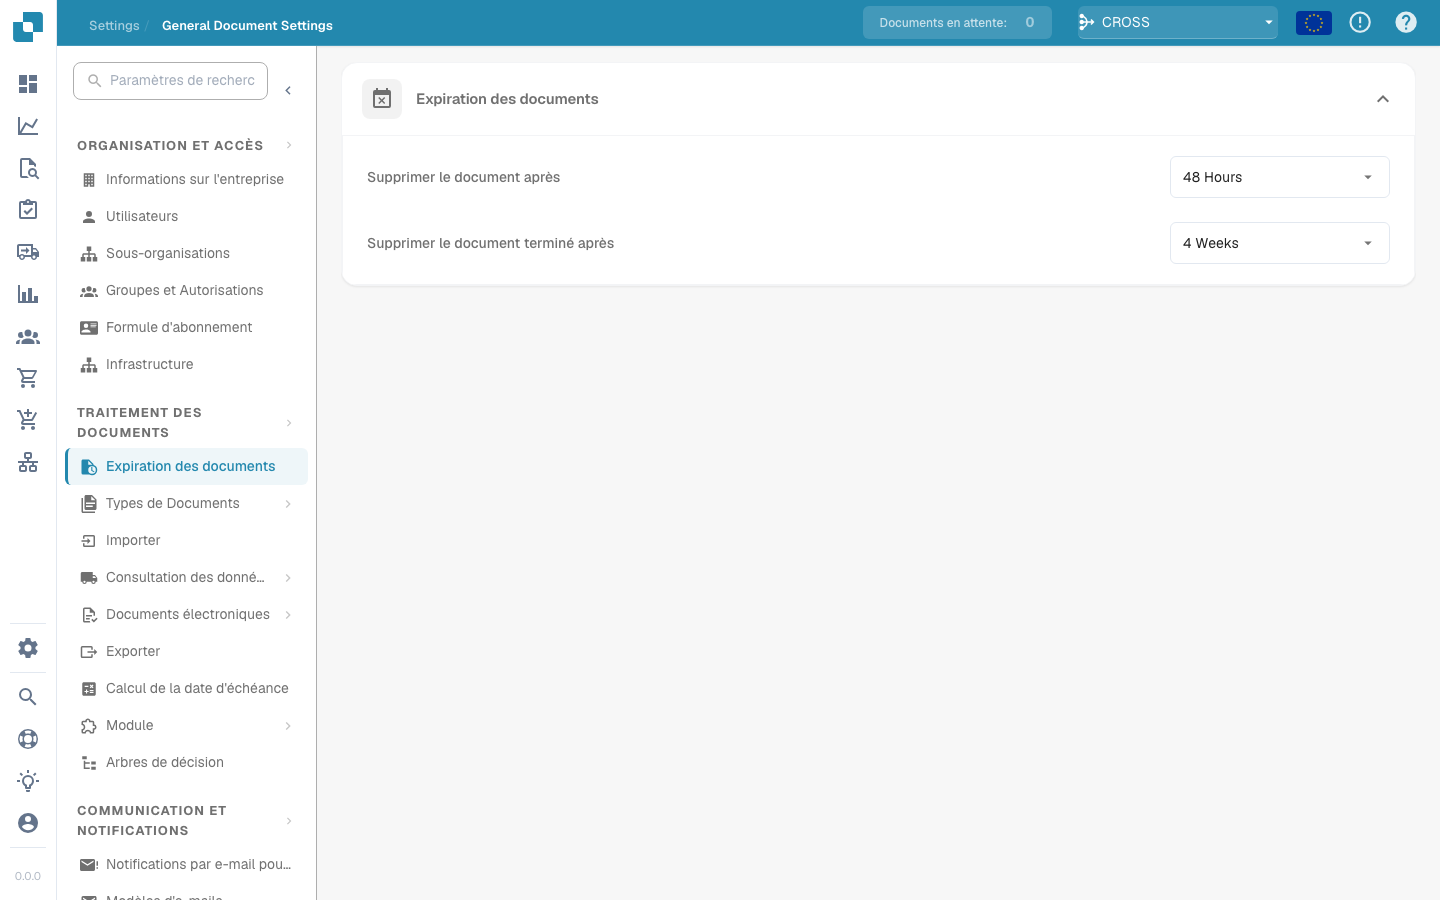Screen dimensions: 1440x900
Task: Select Groupes et Autorisations menu item
Action: click(x=186, y=291)
